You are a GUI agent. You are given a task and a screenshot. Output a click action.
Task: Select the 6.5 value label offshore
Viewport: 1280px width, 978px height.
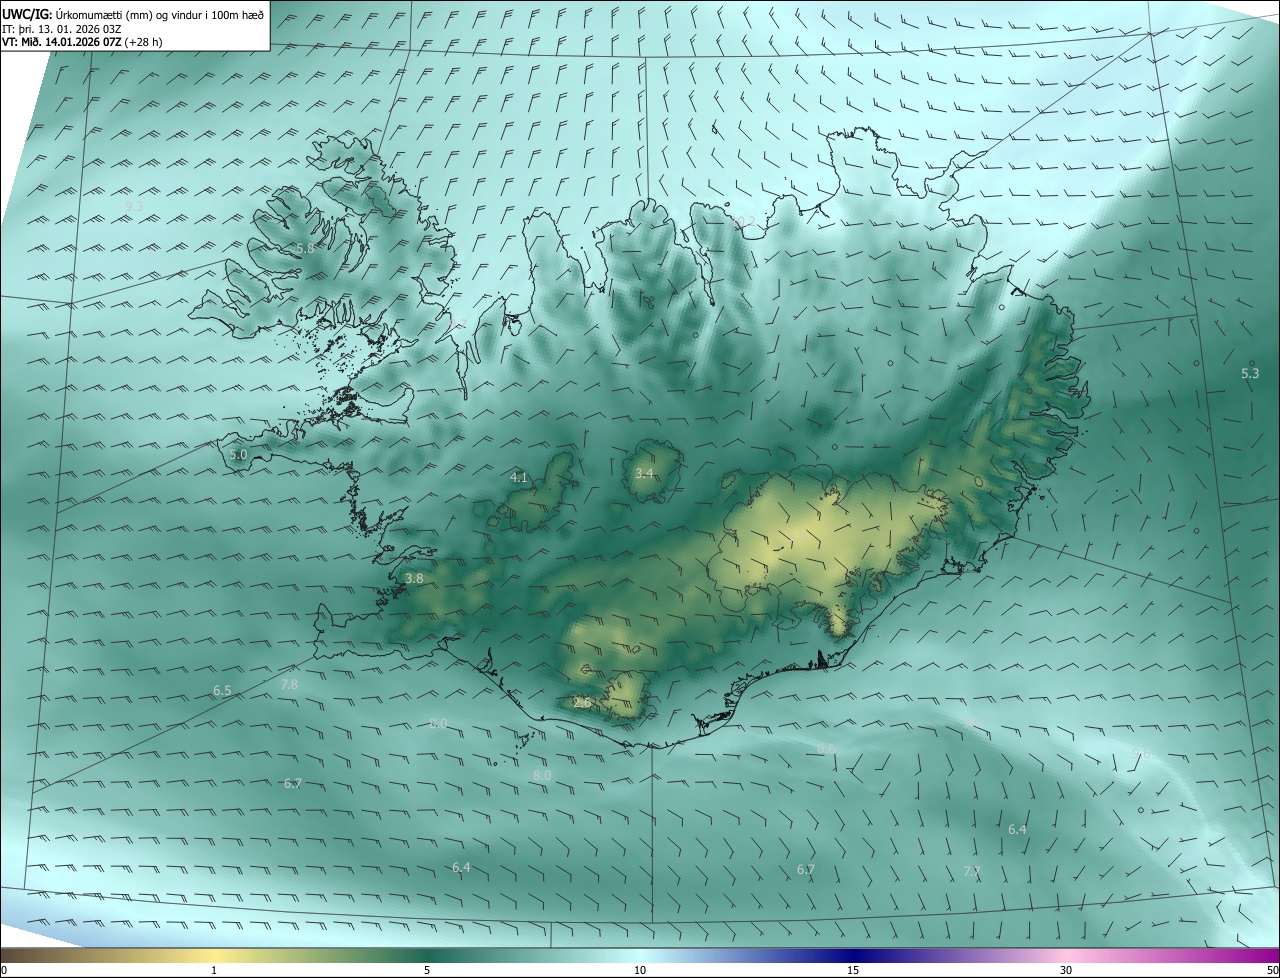click(222, 691)
